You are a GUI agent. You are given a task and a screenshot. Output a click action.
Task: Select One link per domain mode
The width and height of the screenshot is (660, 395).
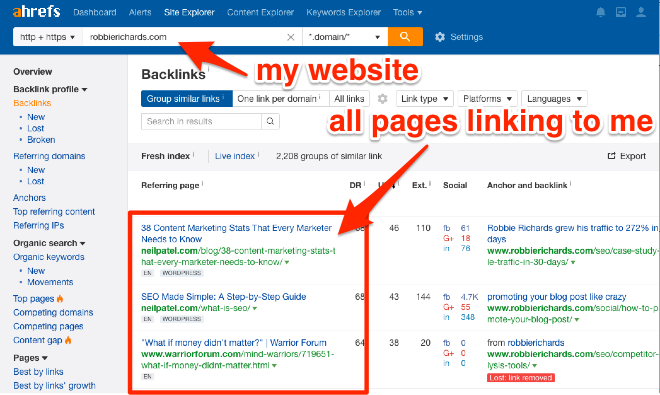tap(281, 99)
